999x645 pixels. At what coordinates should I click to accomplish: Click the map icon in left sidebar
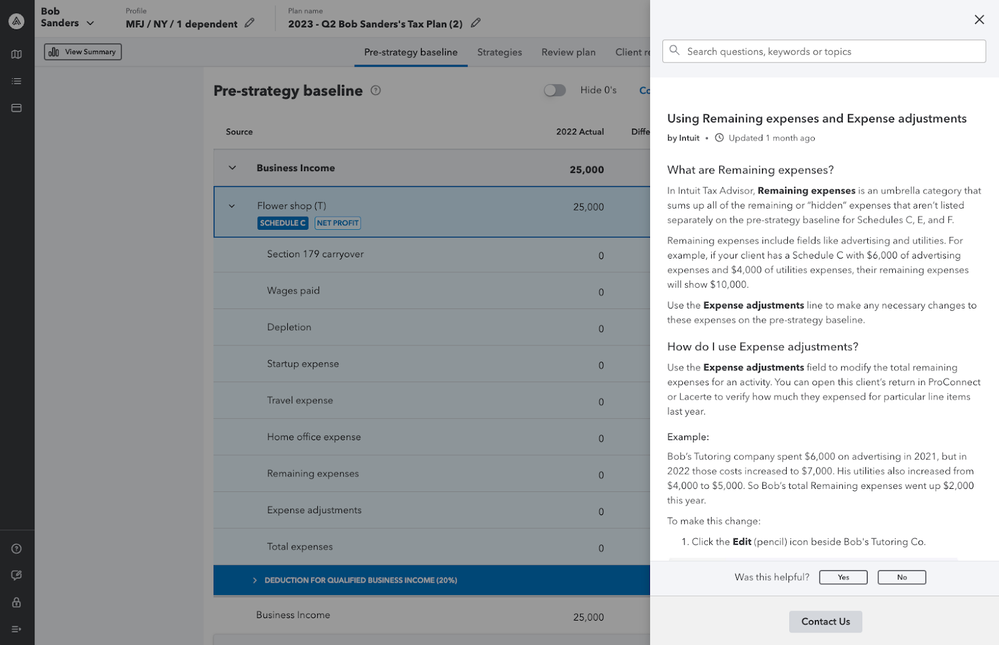(16, 54)
